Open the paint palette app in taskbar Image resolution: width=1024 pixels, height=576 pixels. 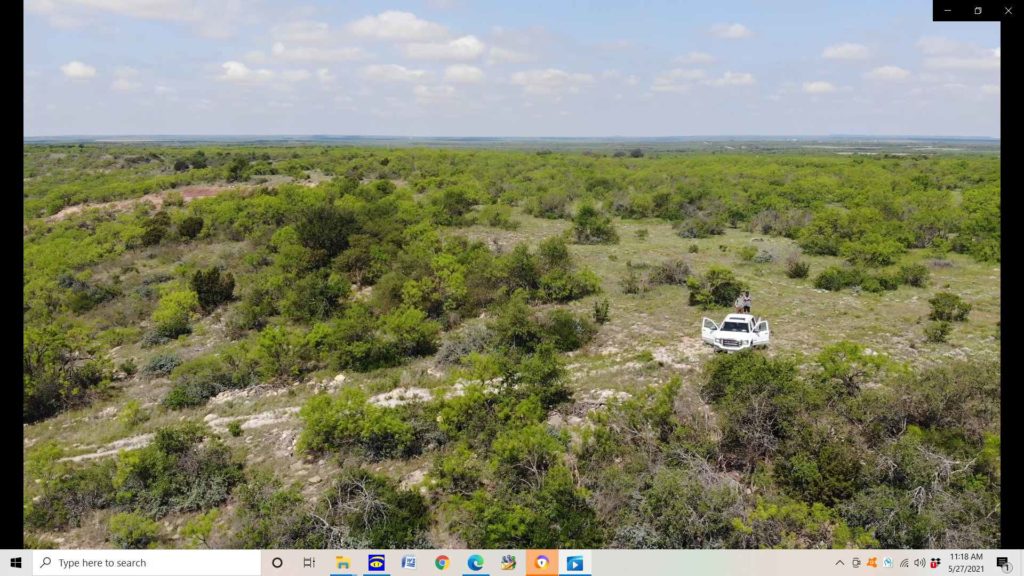click(509, 562)
